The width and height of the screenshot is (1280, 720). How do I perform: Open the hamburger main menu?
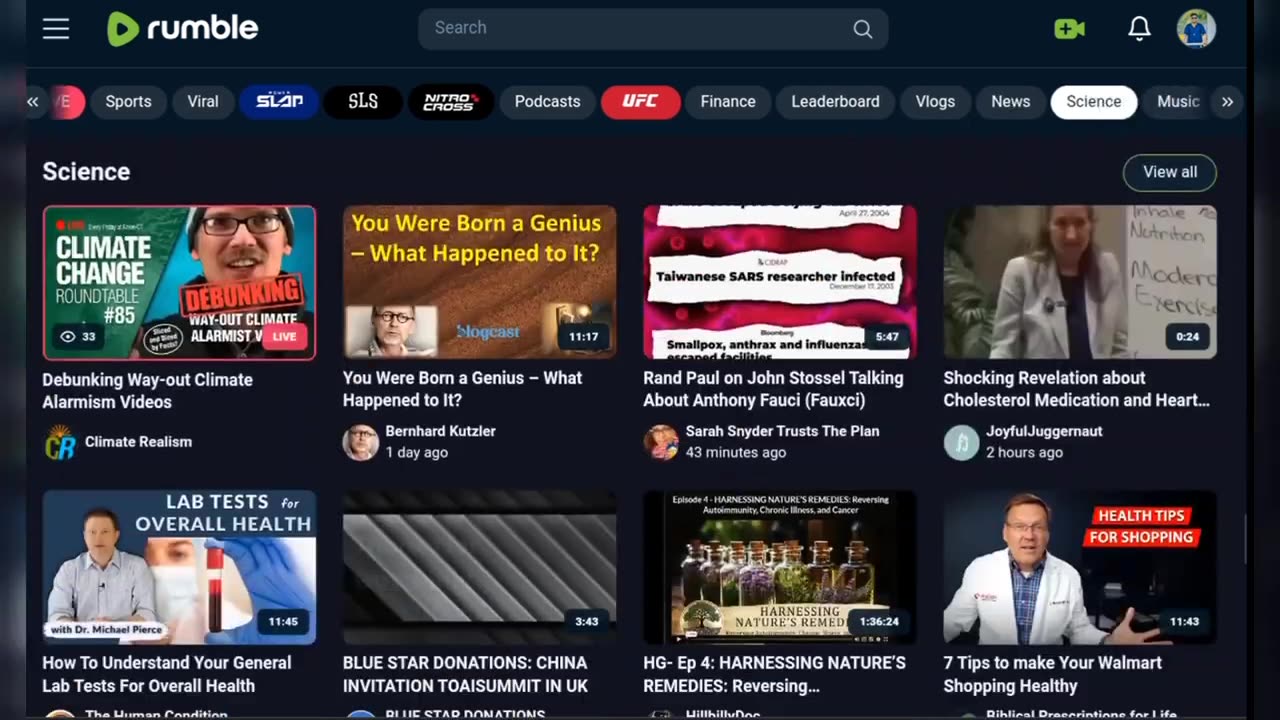click(x=56, y=29)
